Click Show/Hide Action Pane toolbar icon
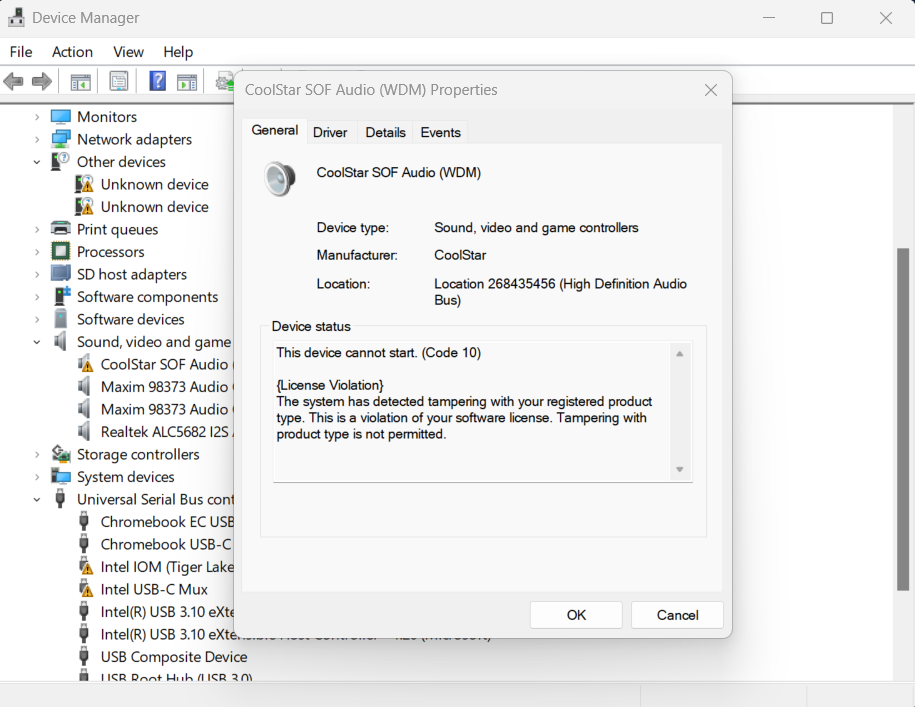This screenshot has width=915, height=707. click(187, 82)
